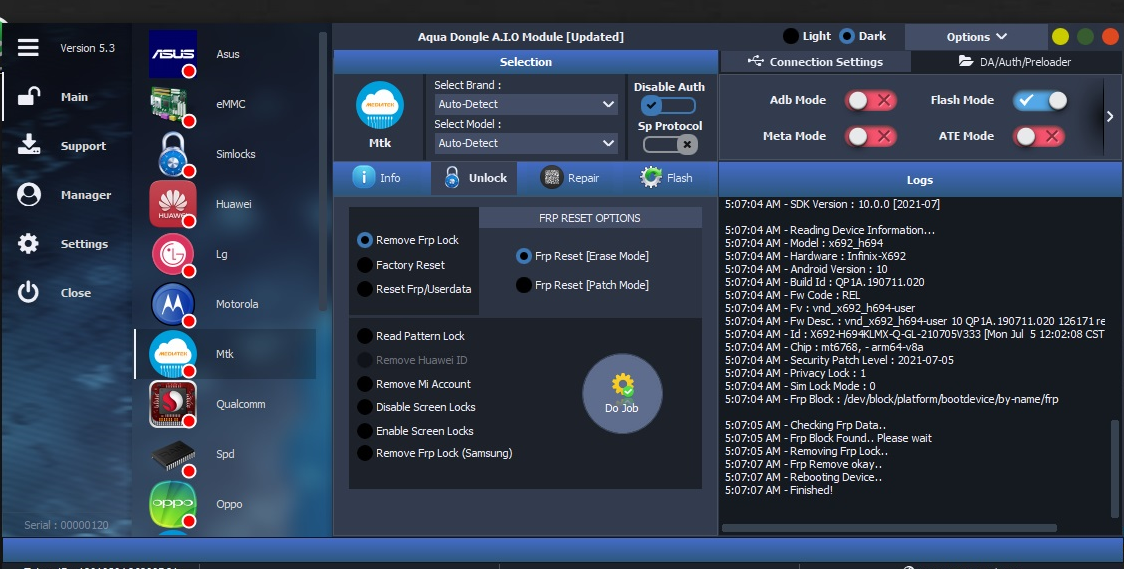The height and width of the screenshot is (569, 1124).
Task: Click the Qualcomm list label
Action: pos(241,404)
